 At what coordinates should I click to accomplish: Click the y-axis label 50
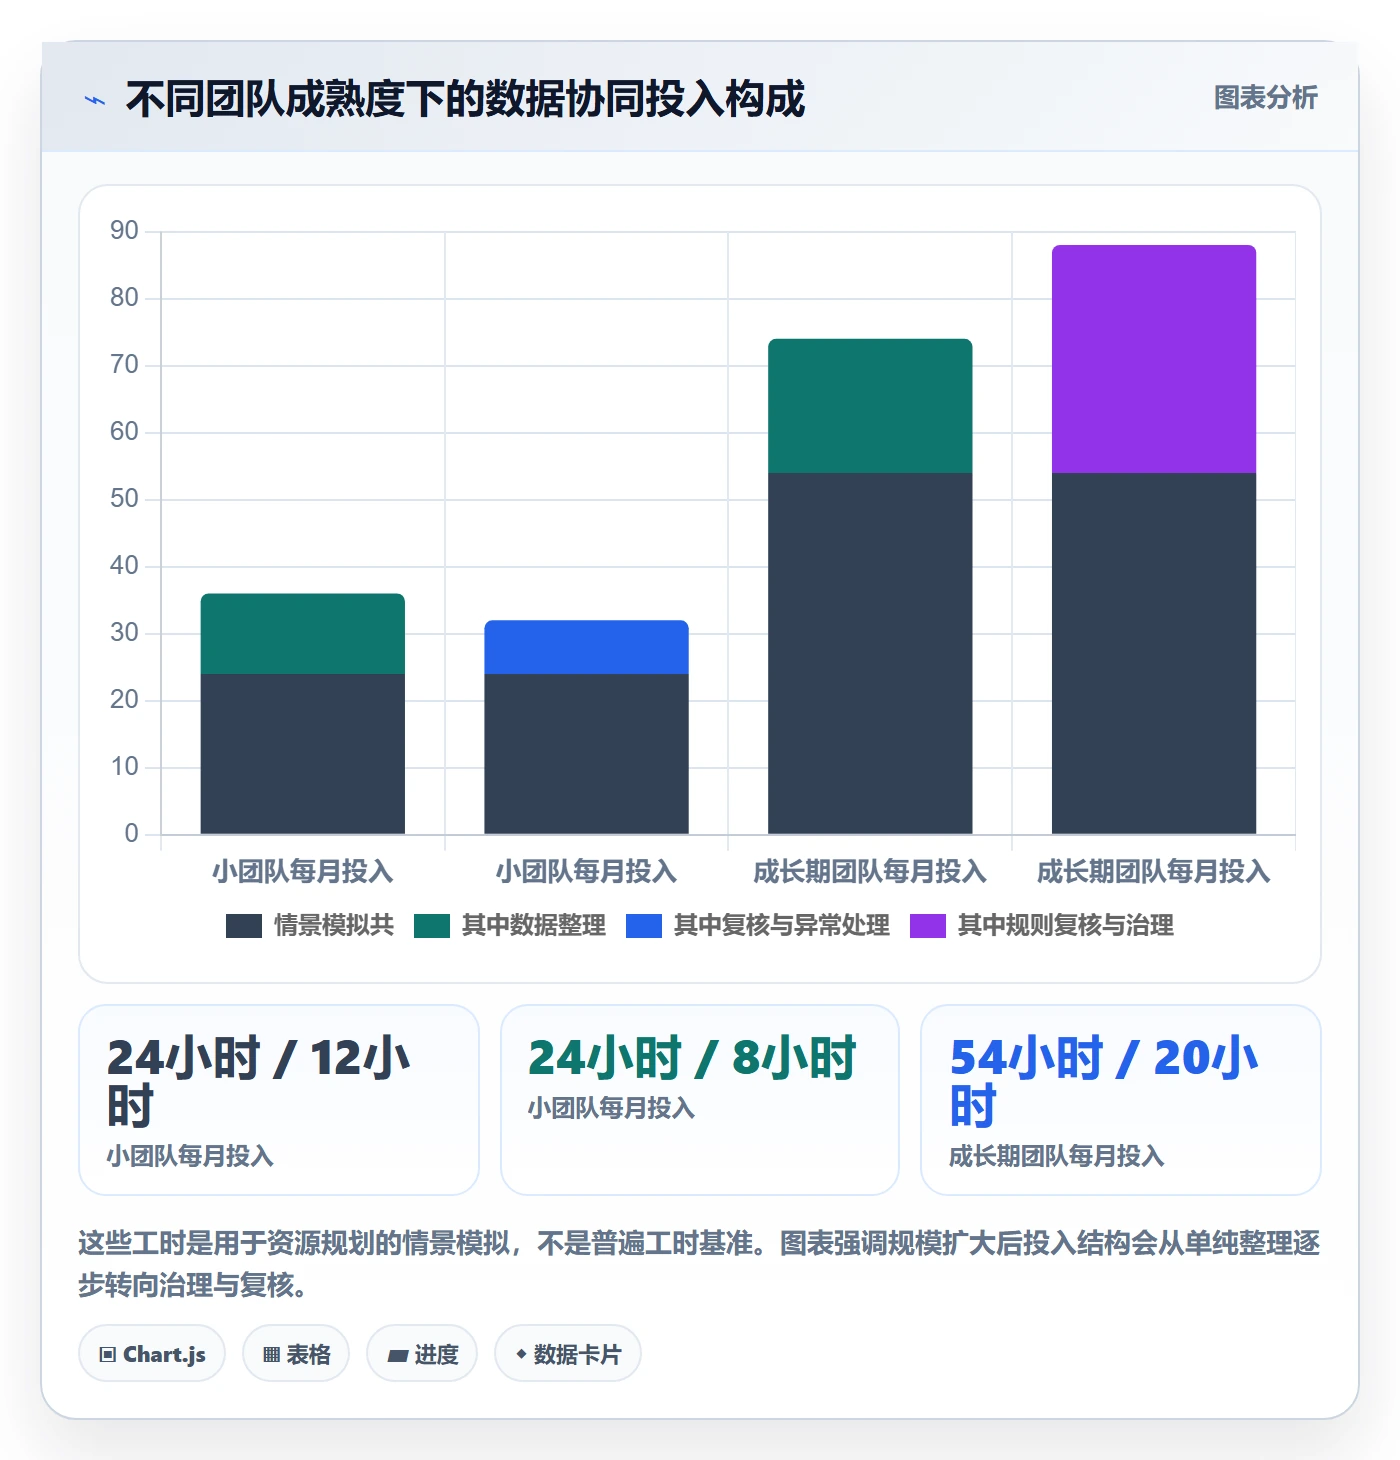[x=125, y=499]
